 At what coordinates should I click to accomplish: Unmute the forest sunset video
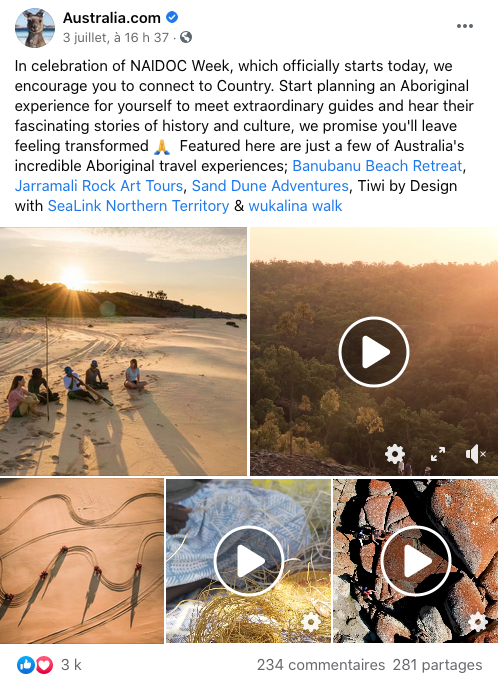pyautogui.click(x=475, y=454)
